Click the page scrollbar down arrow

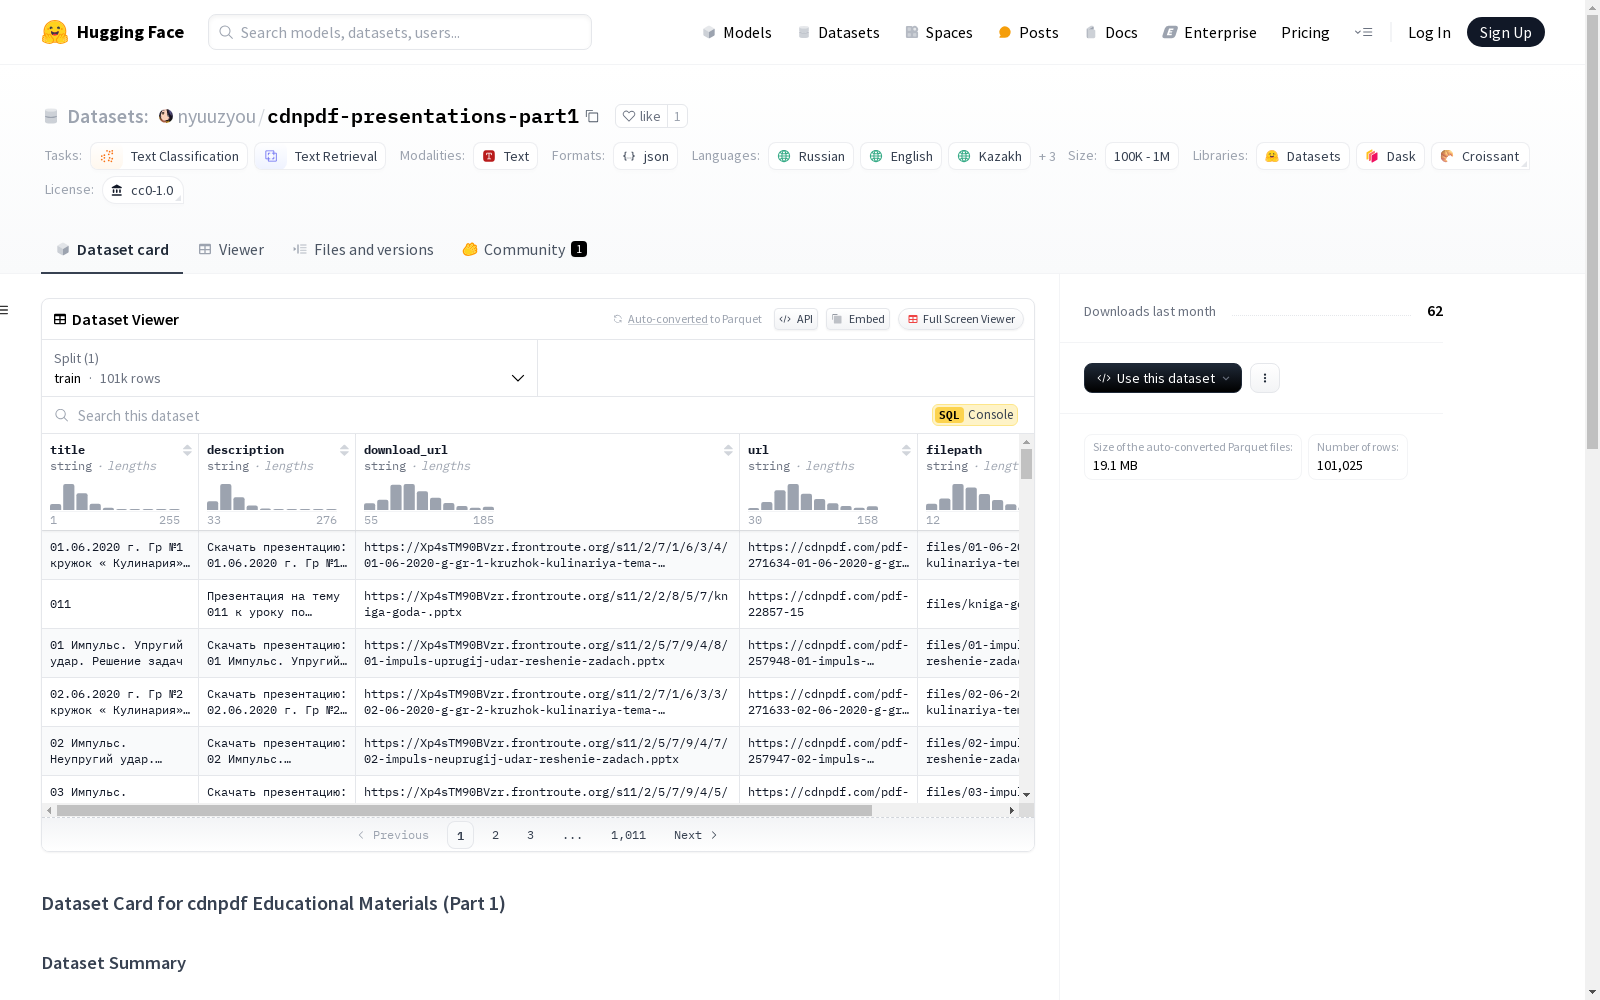point(1592,992)
